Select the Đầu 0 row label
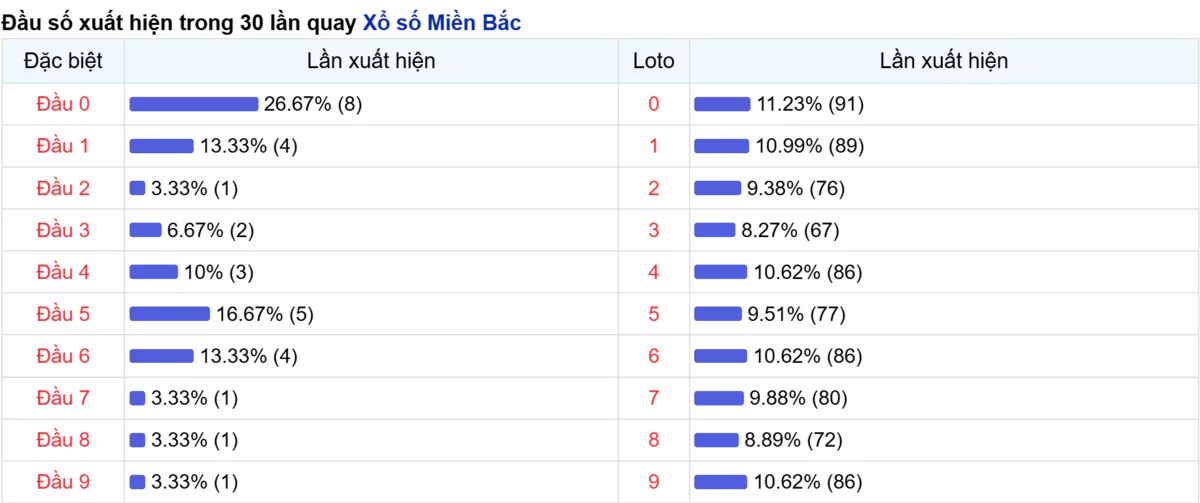 63,104
